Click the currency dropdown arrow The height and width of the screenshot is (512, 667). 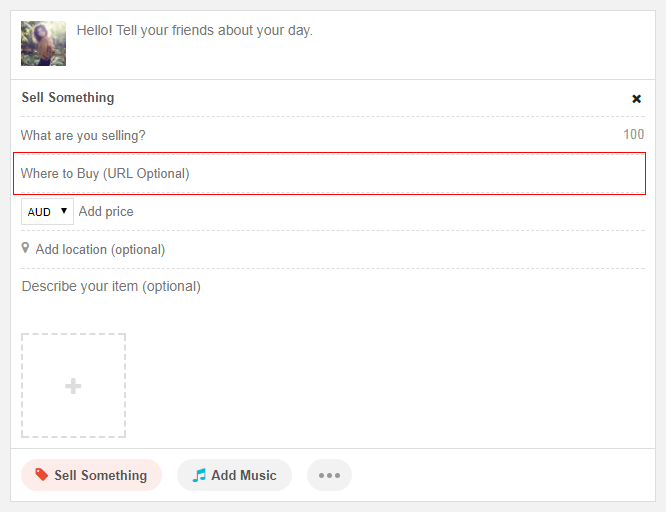[x=64, y=211]
